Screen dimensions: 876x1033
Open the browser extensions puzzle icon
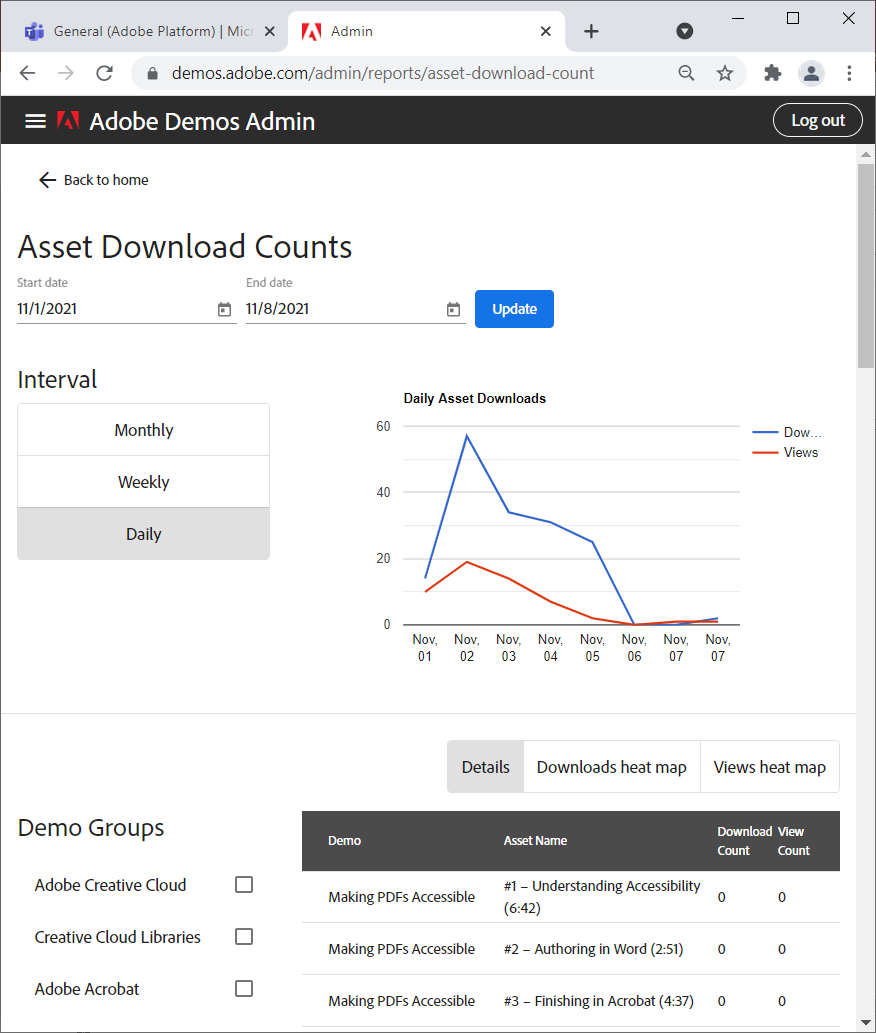click(773, 73)
